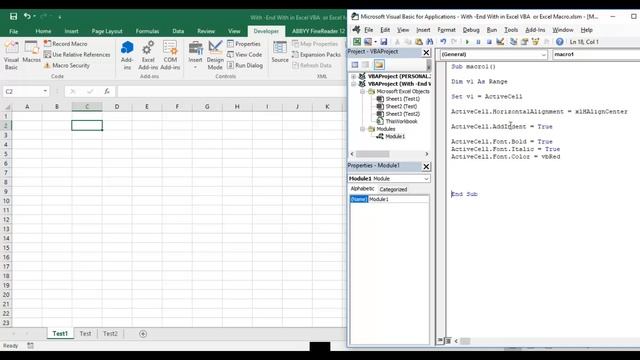The image size is (640, 360).
Task: Toggle Use Relative References option
Action: (x=77, y=54)
